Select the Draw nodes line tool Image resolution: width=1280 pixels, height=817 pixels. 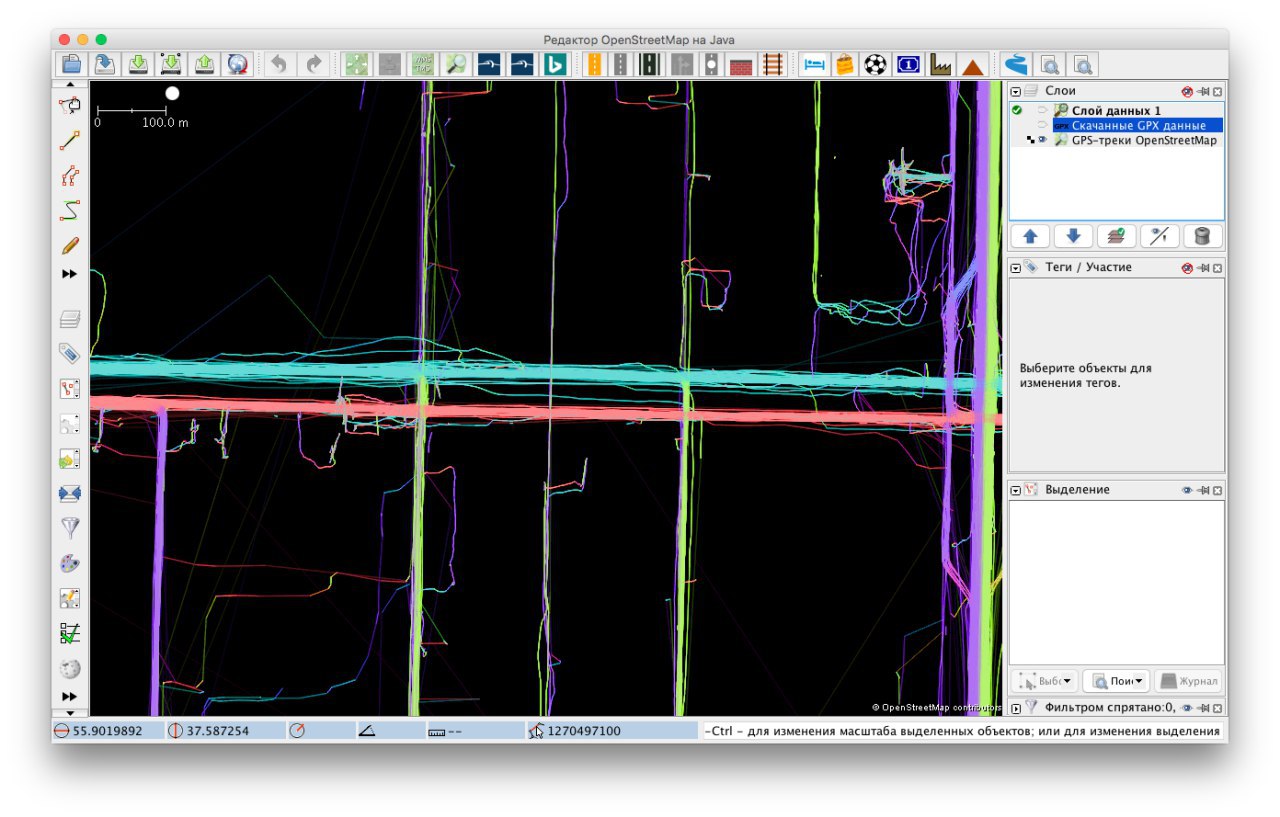[70, 141]
